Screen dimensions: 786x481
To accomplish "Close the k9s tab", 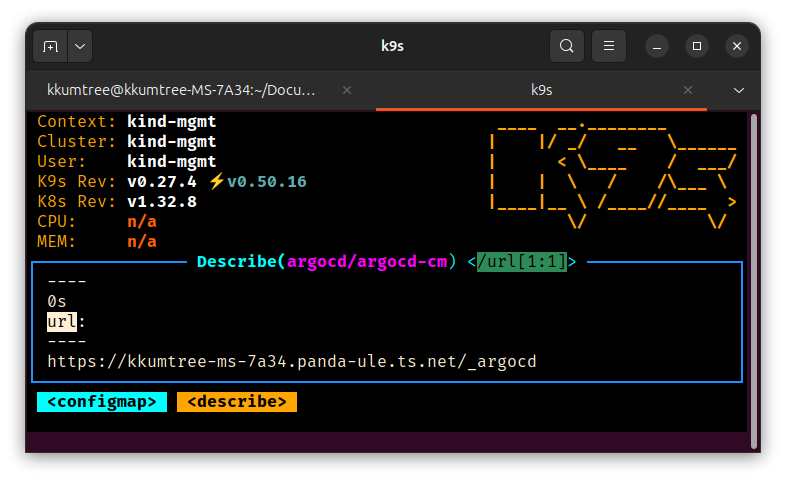I will tap(688, 90).
